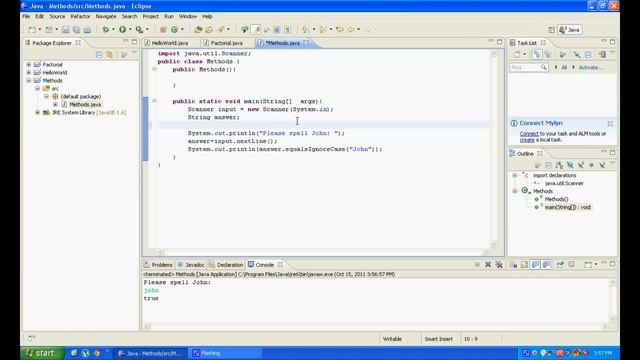This screenshot has height=360, width=640.
Task: Click the Clear Console icon
Action: click(x=513, y=264)
